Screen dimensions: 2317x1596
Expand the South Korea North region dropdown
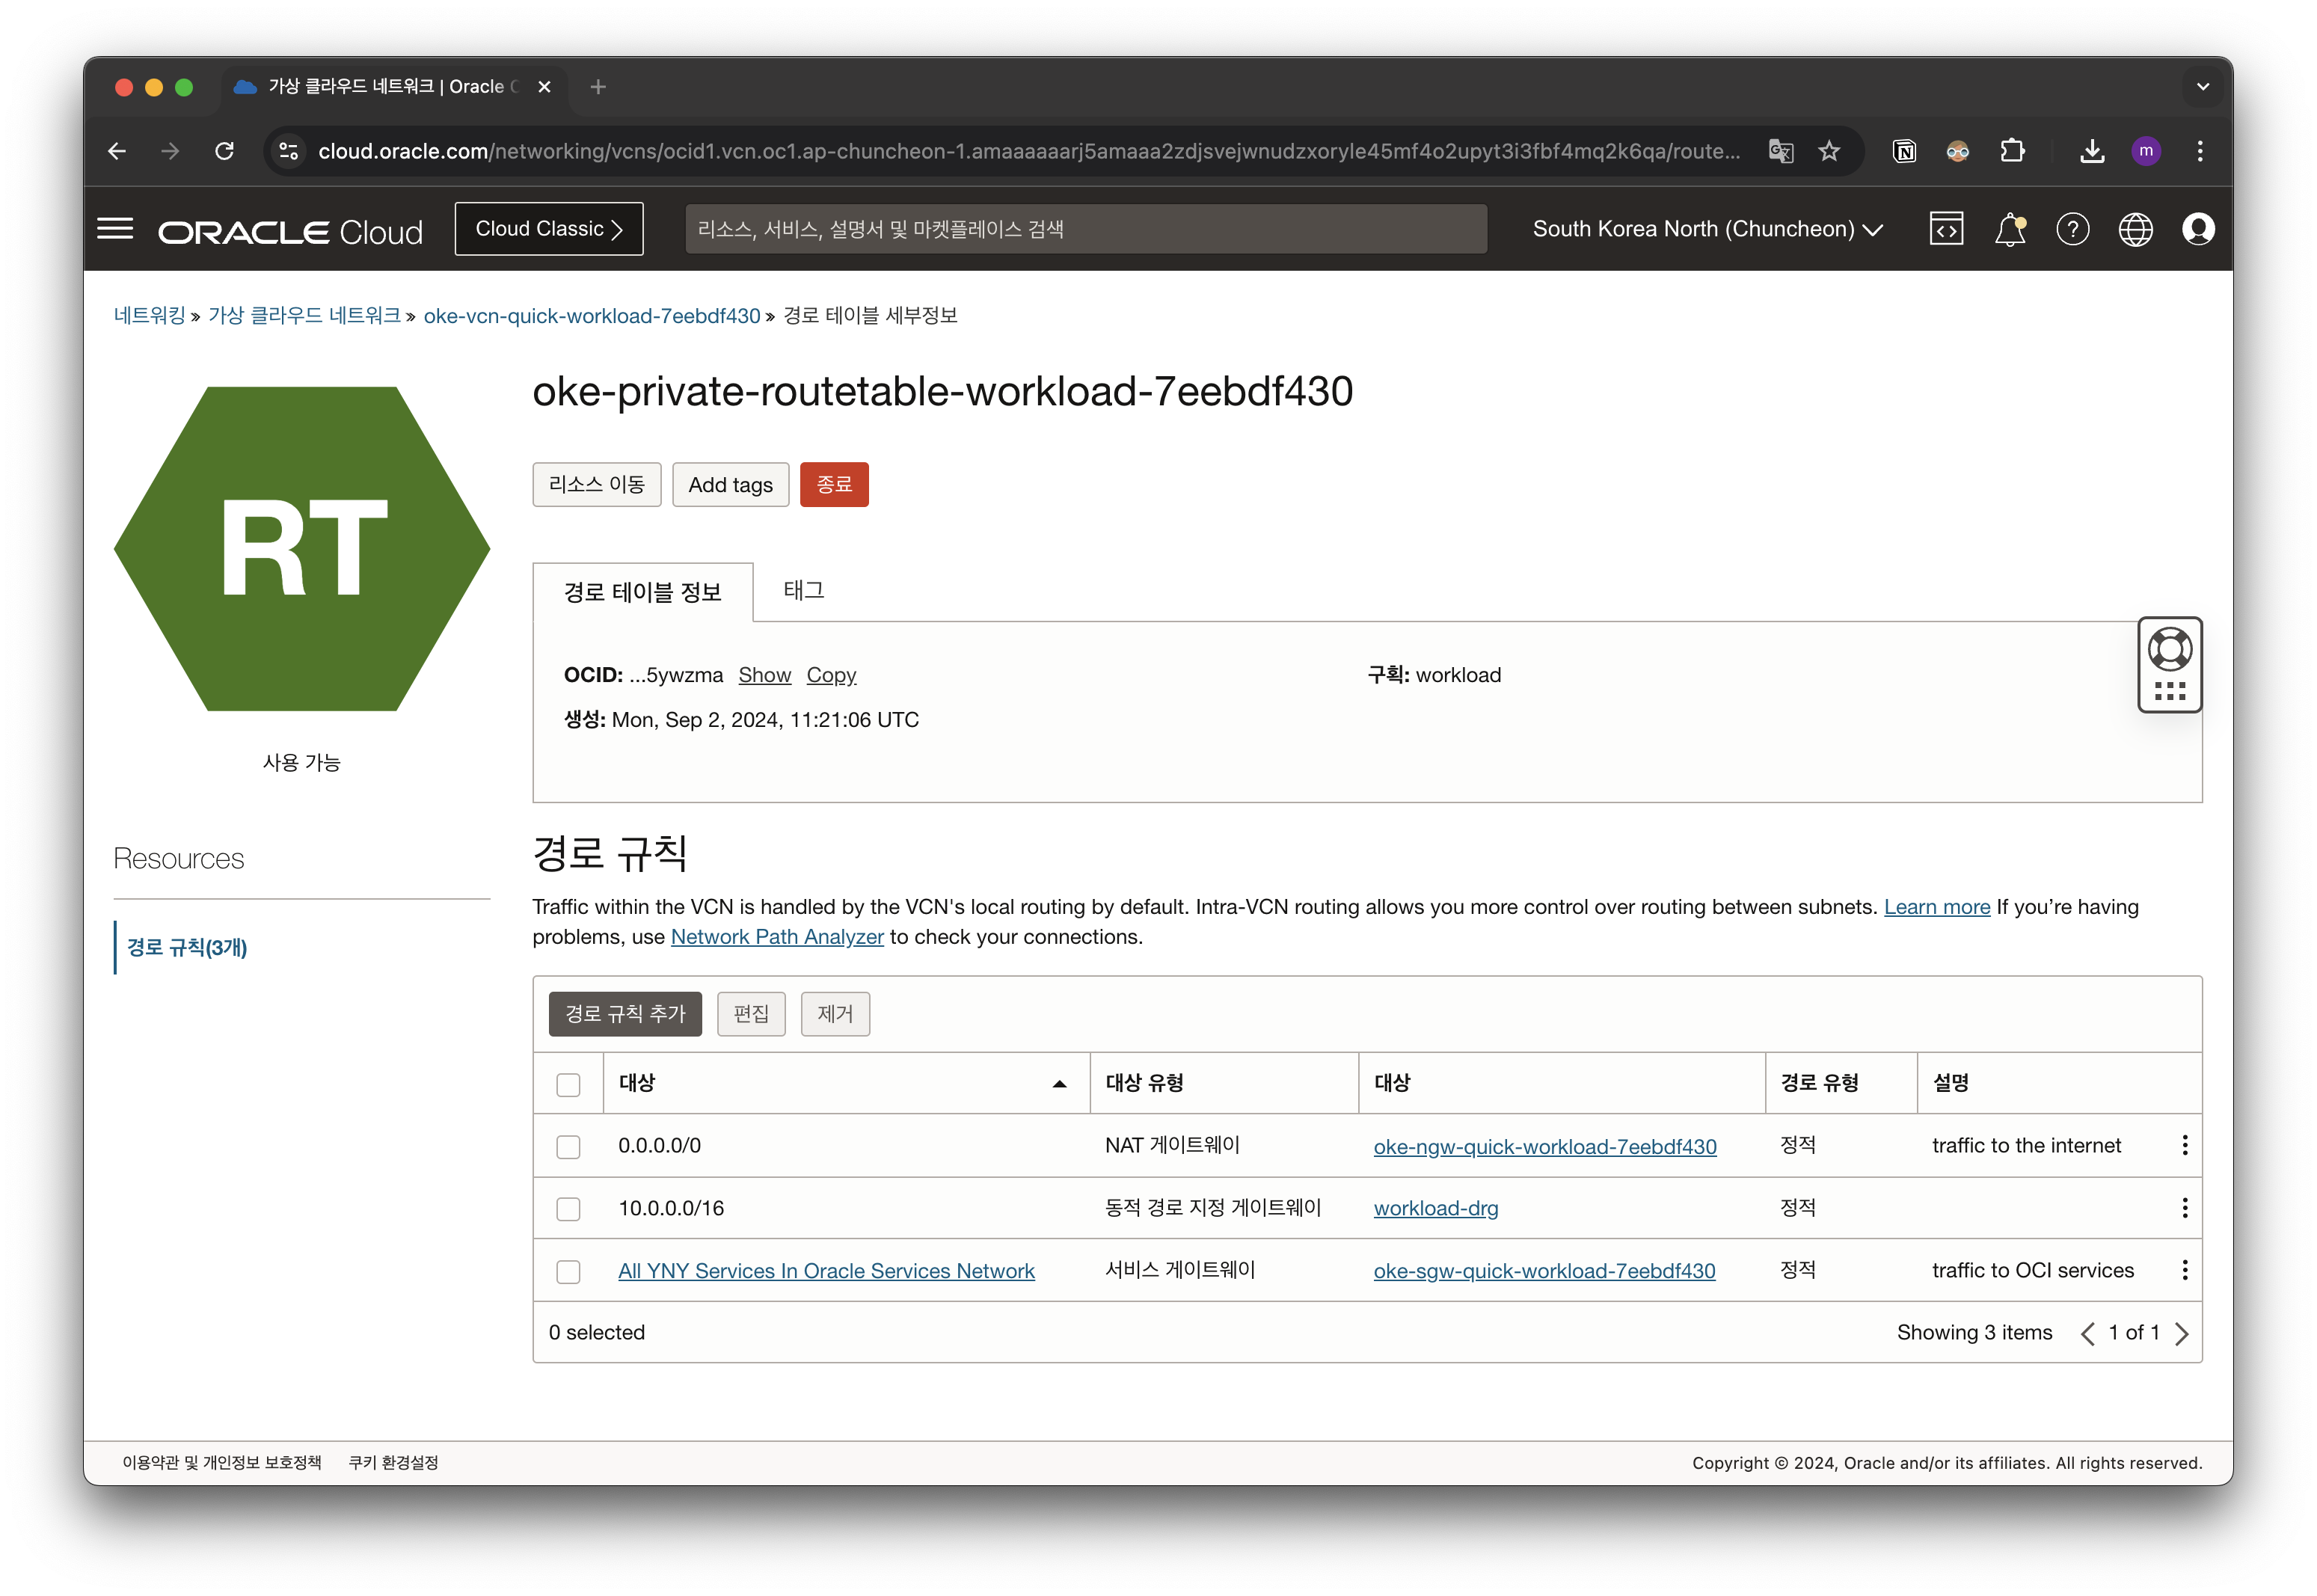(x=1708, y=229)
